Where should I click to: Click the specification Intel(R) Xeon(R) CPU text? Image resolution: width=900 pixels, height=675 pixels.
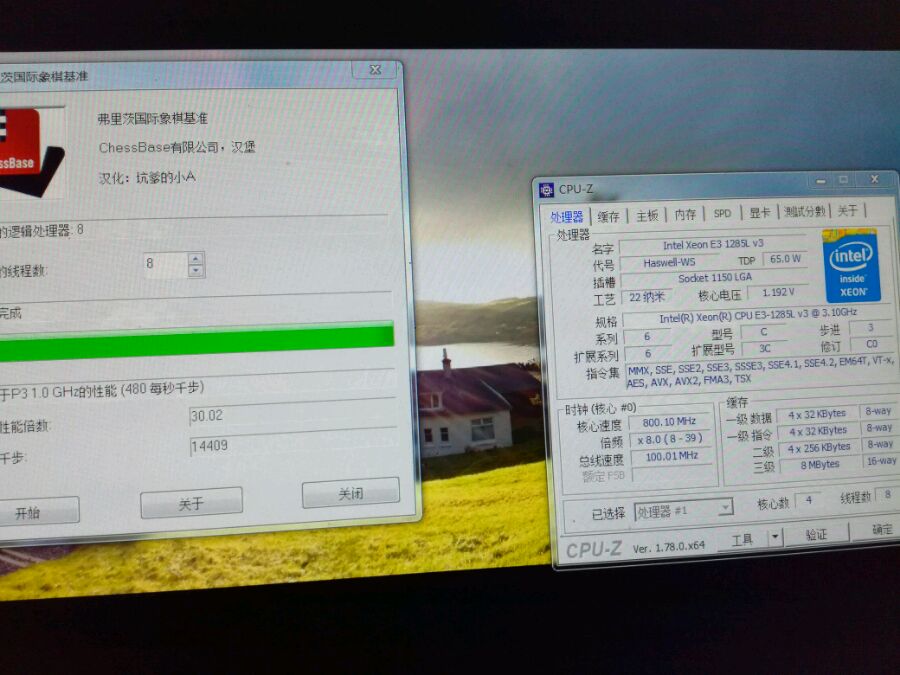coord(758,315)
